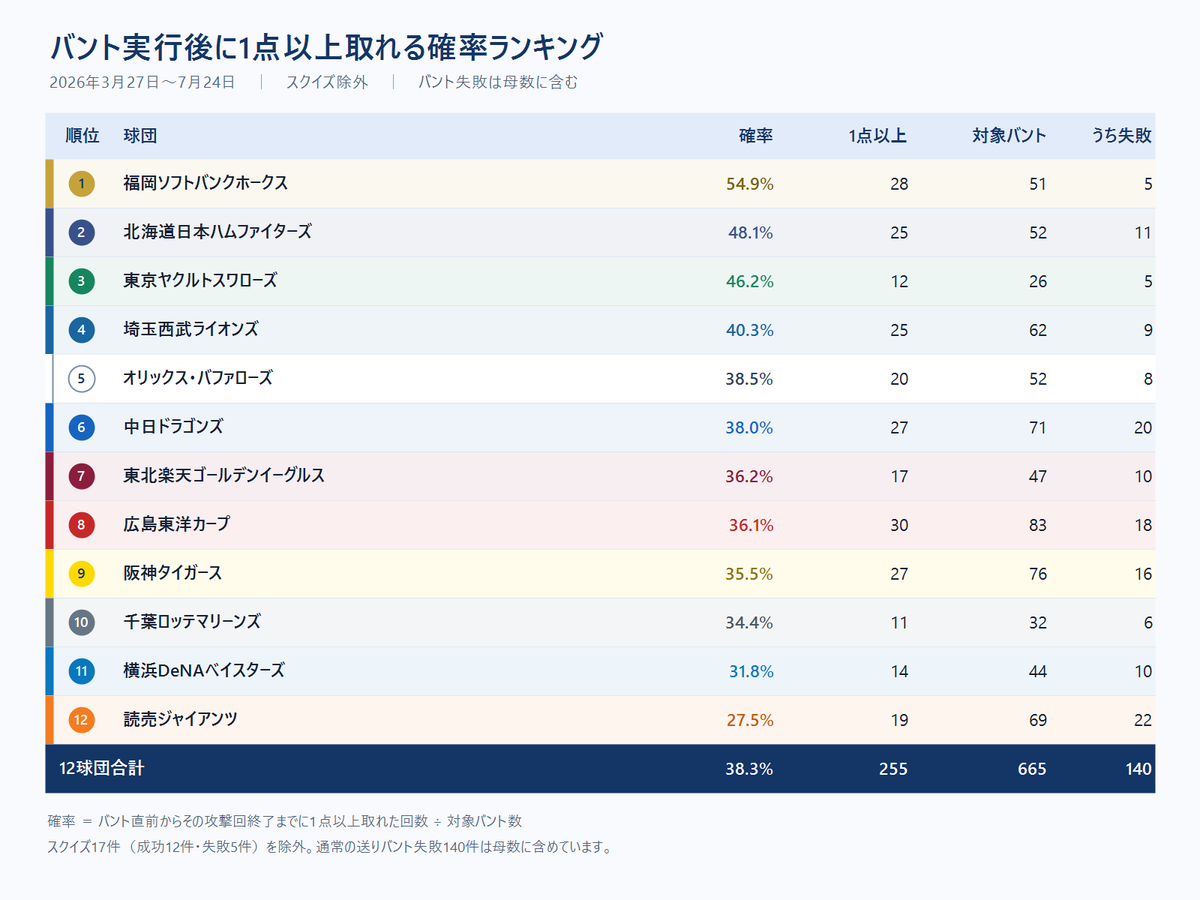Click the 34.4% probability value
This screenshot has height=900, width=1200.
(x=750, y=623)
